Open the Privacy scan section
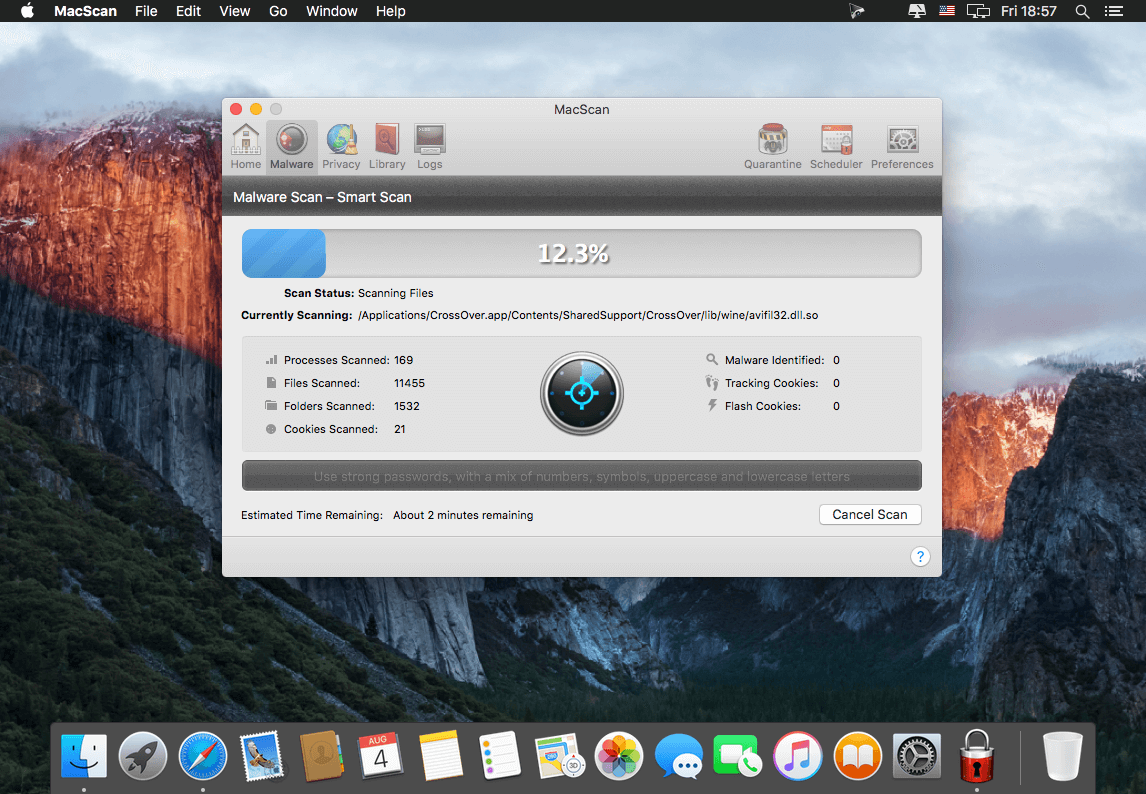 pyautogui.click(x=341, y=146)
